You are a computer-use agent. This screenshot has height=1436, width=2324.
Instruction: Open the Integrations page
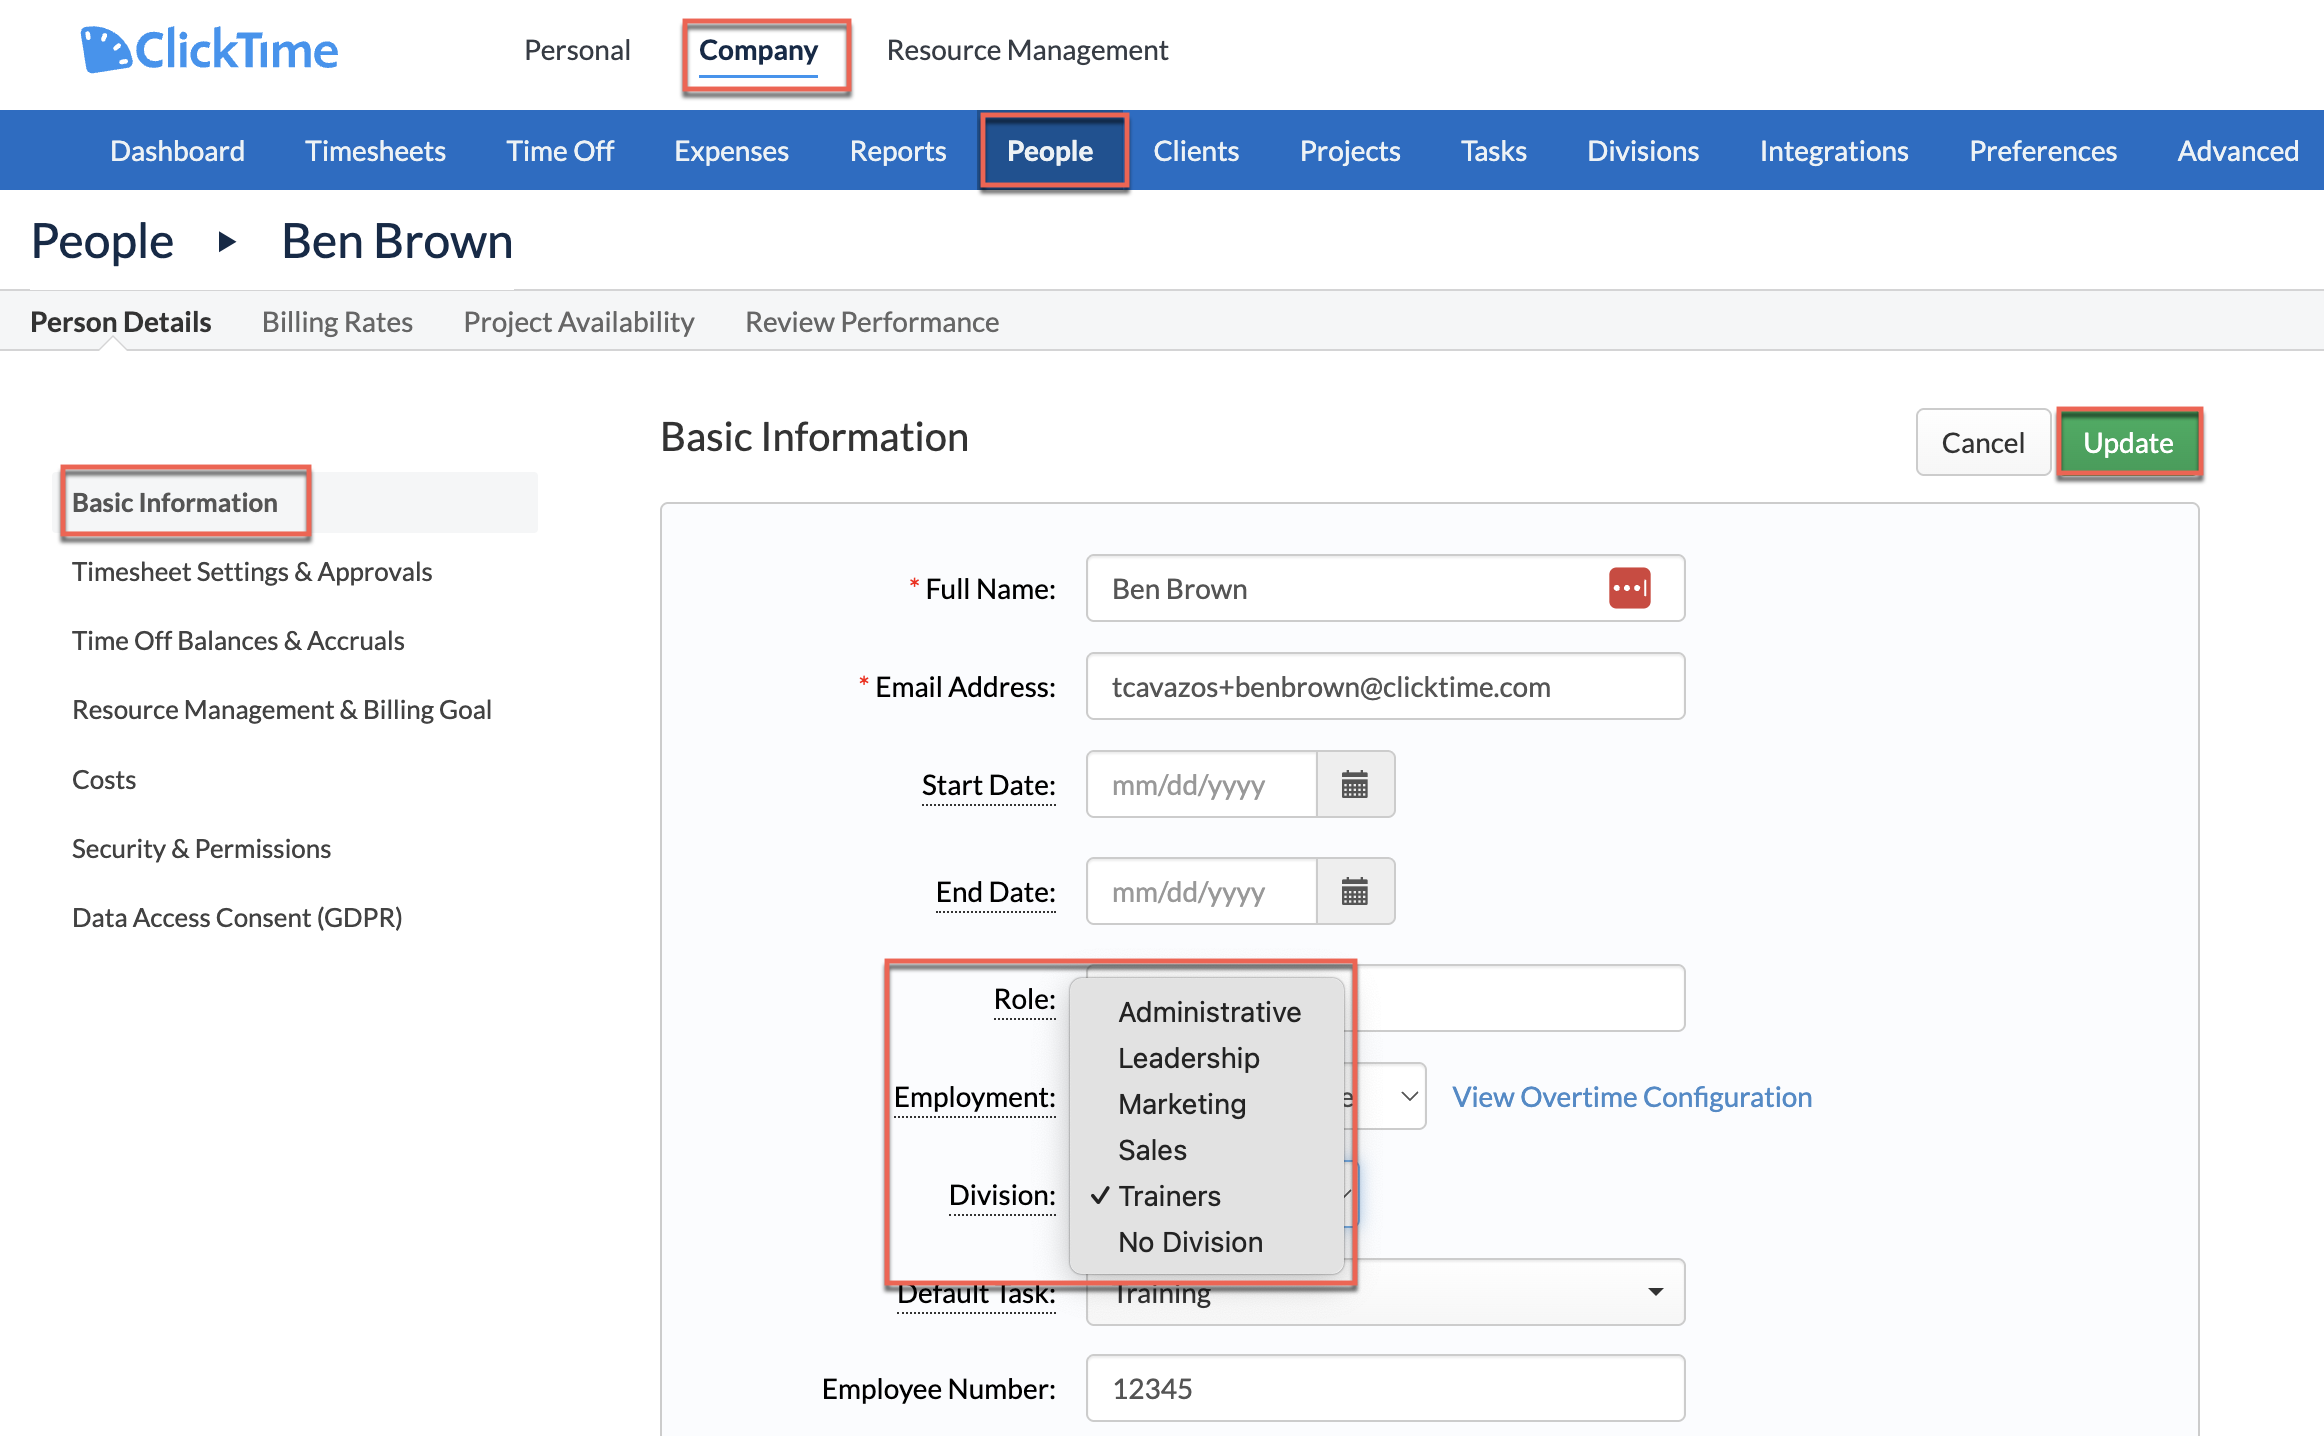coord(1834,151)
